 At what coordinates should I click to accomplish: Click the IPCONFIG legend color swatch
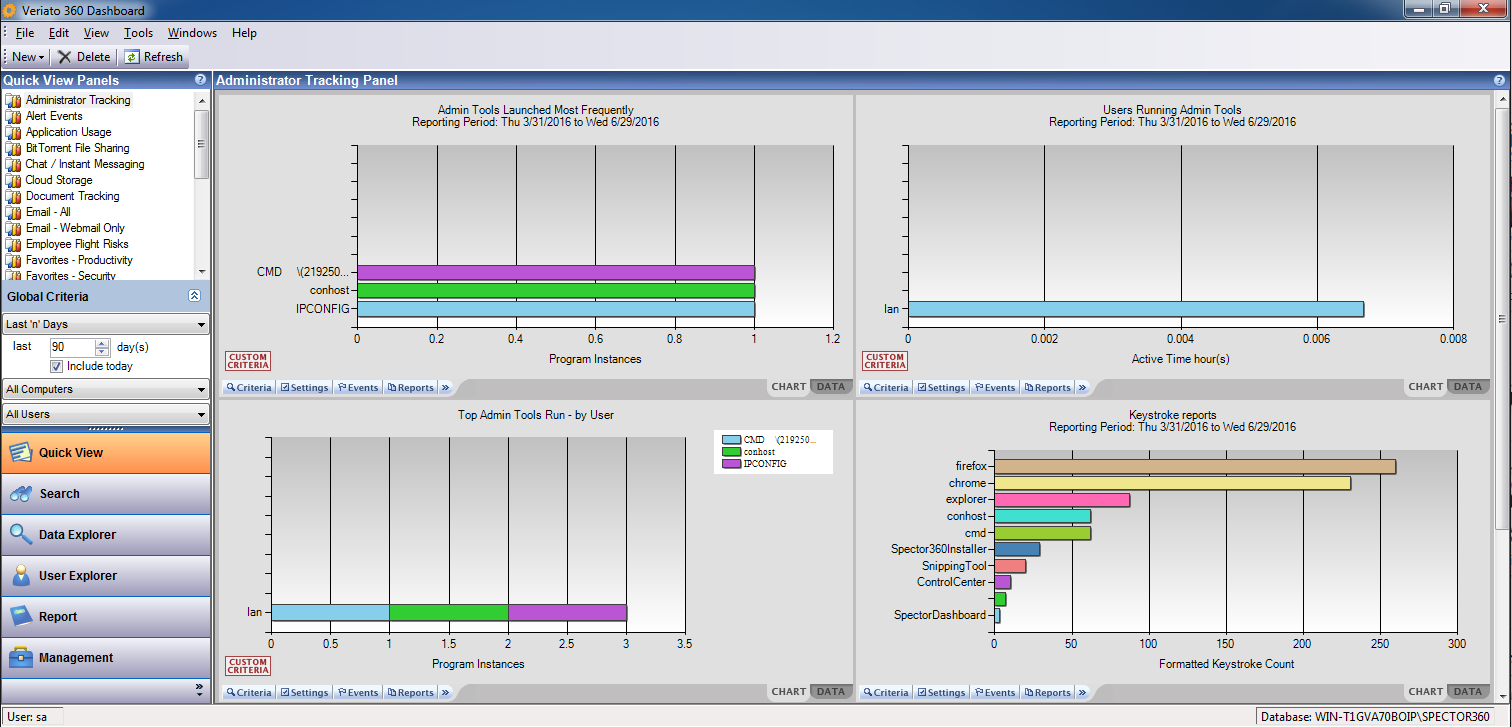pyautogui.click(x=731, y=465)
